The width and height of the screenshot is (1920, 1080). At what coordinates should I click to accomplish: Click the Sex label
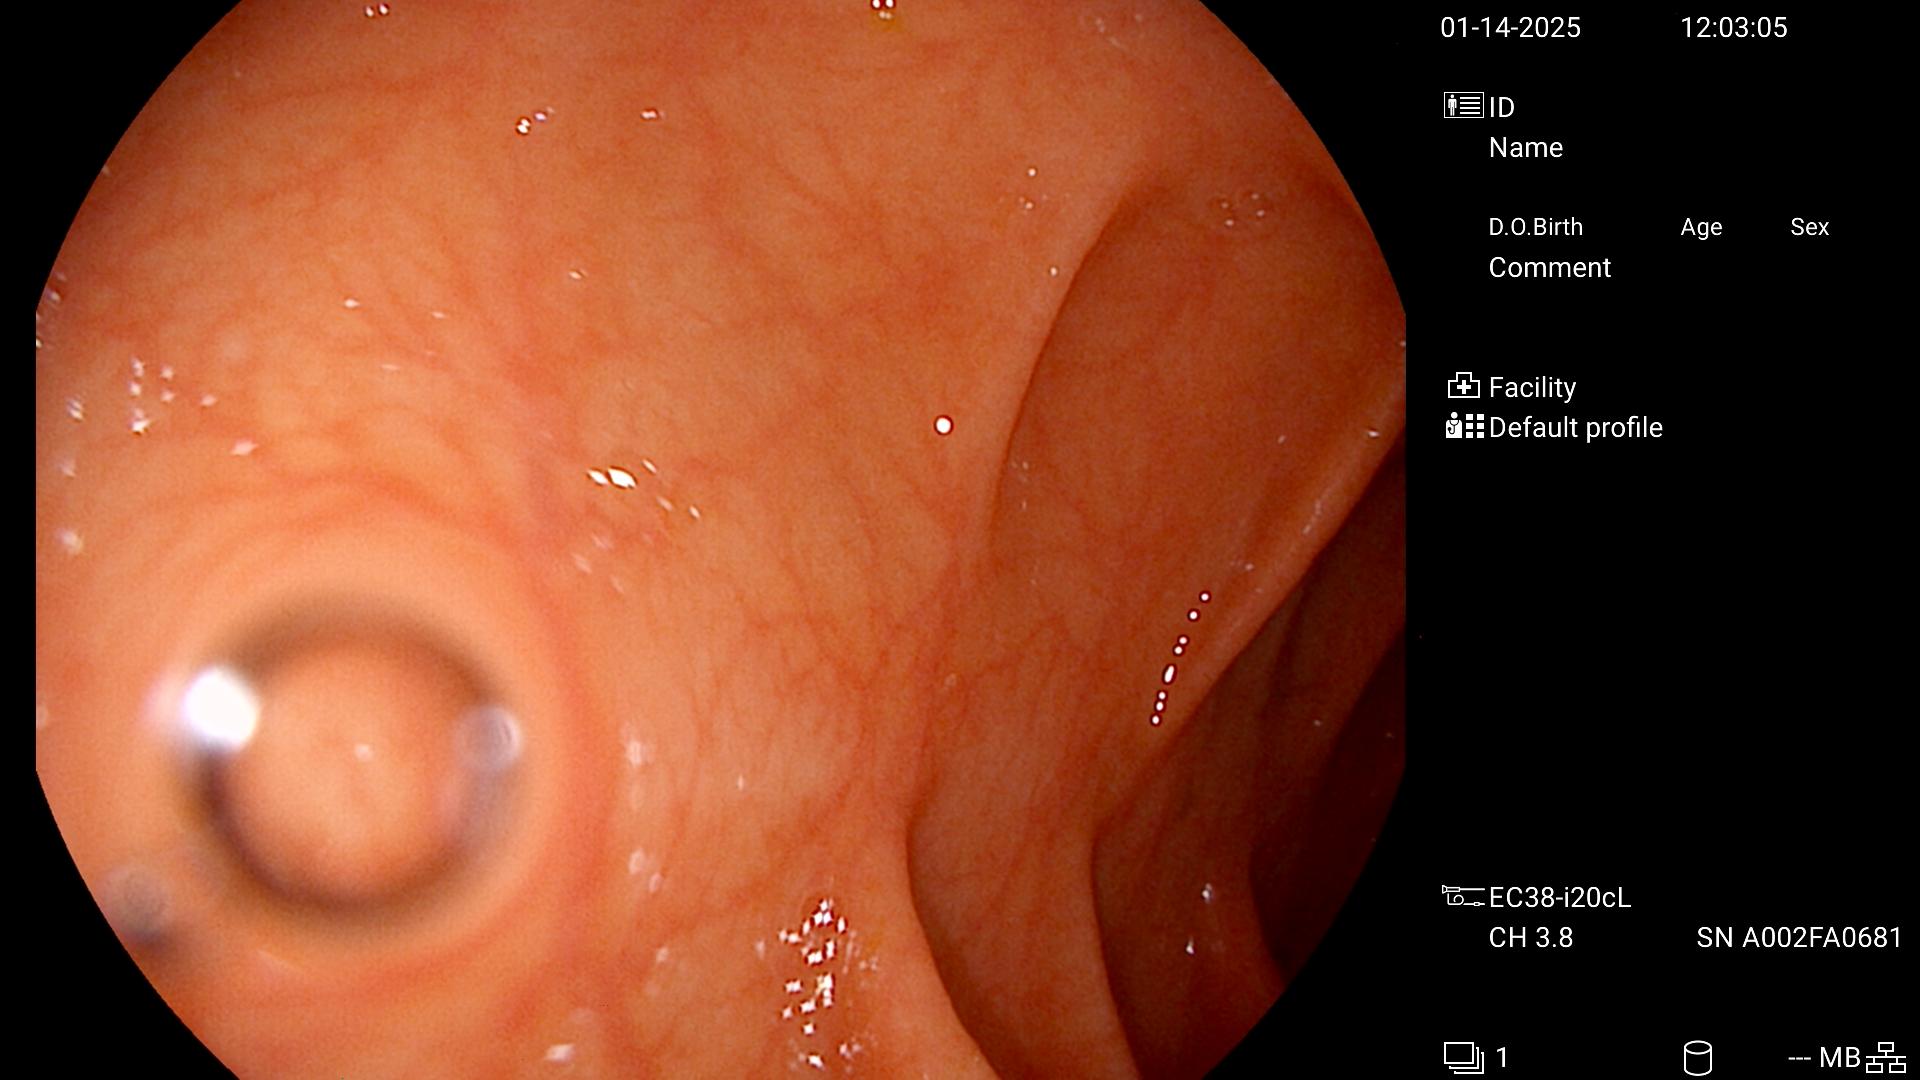(x=1809, y=227)
